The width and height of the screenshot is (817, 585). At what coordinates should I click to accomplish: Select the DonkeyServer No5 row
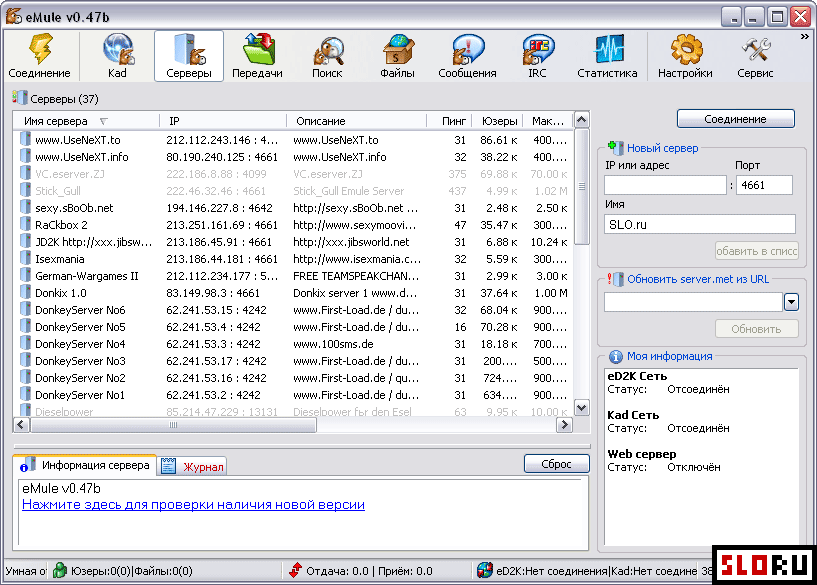tap(293, 327)
